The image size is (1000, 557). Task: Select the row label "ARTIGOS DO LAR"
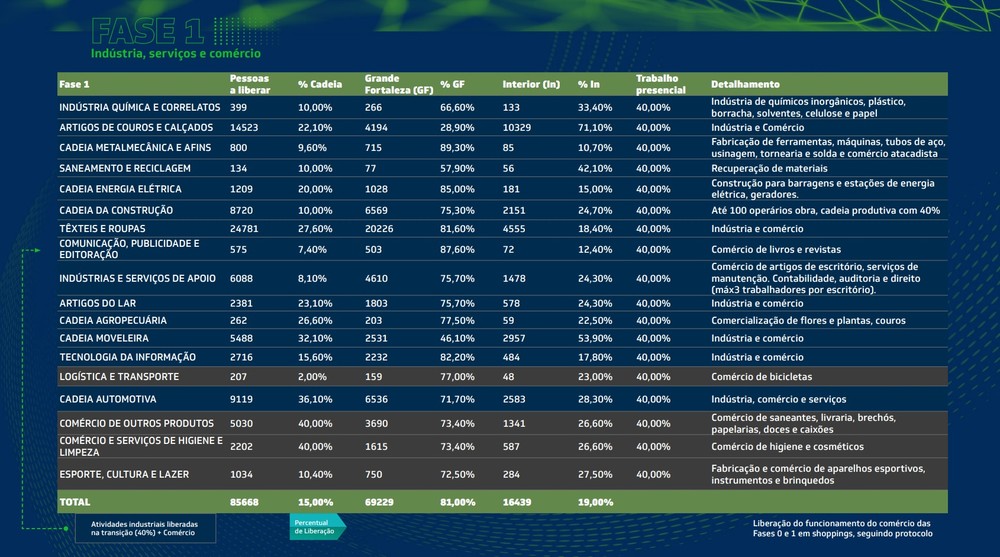coord(97,303)
